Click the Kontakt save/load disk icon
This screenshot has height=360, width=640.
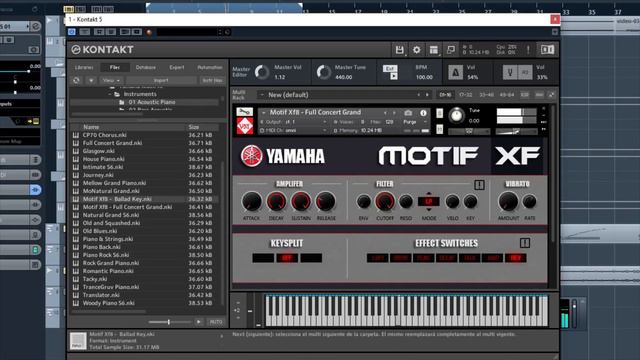coord(399,50)
